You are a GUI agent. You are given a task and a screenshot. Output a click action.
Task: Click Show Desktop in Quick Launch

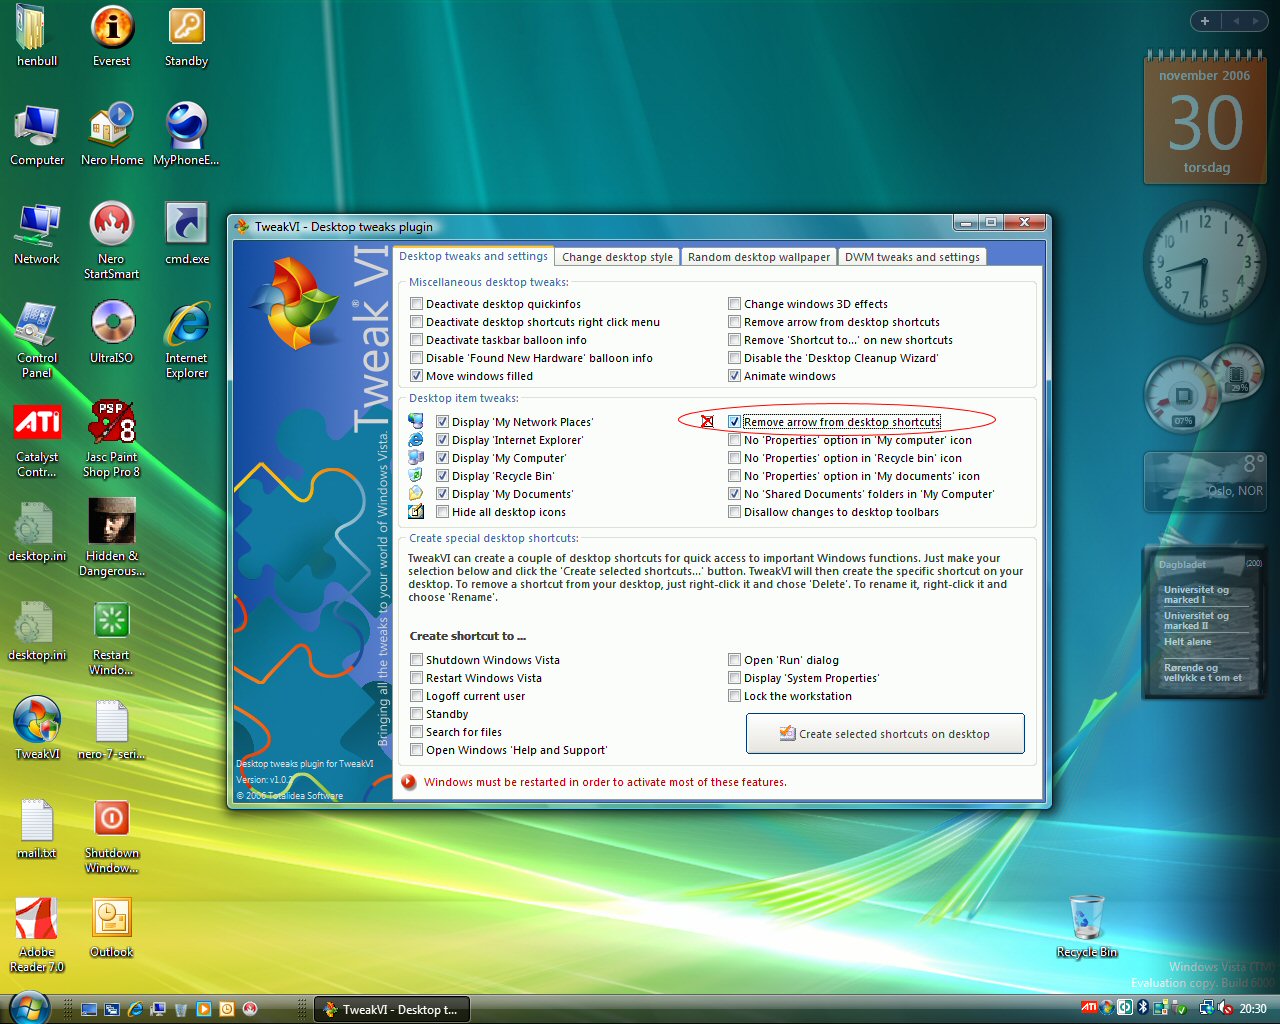tap(89, 1009)
